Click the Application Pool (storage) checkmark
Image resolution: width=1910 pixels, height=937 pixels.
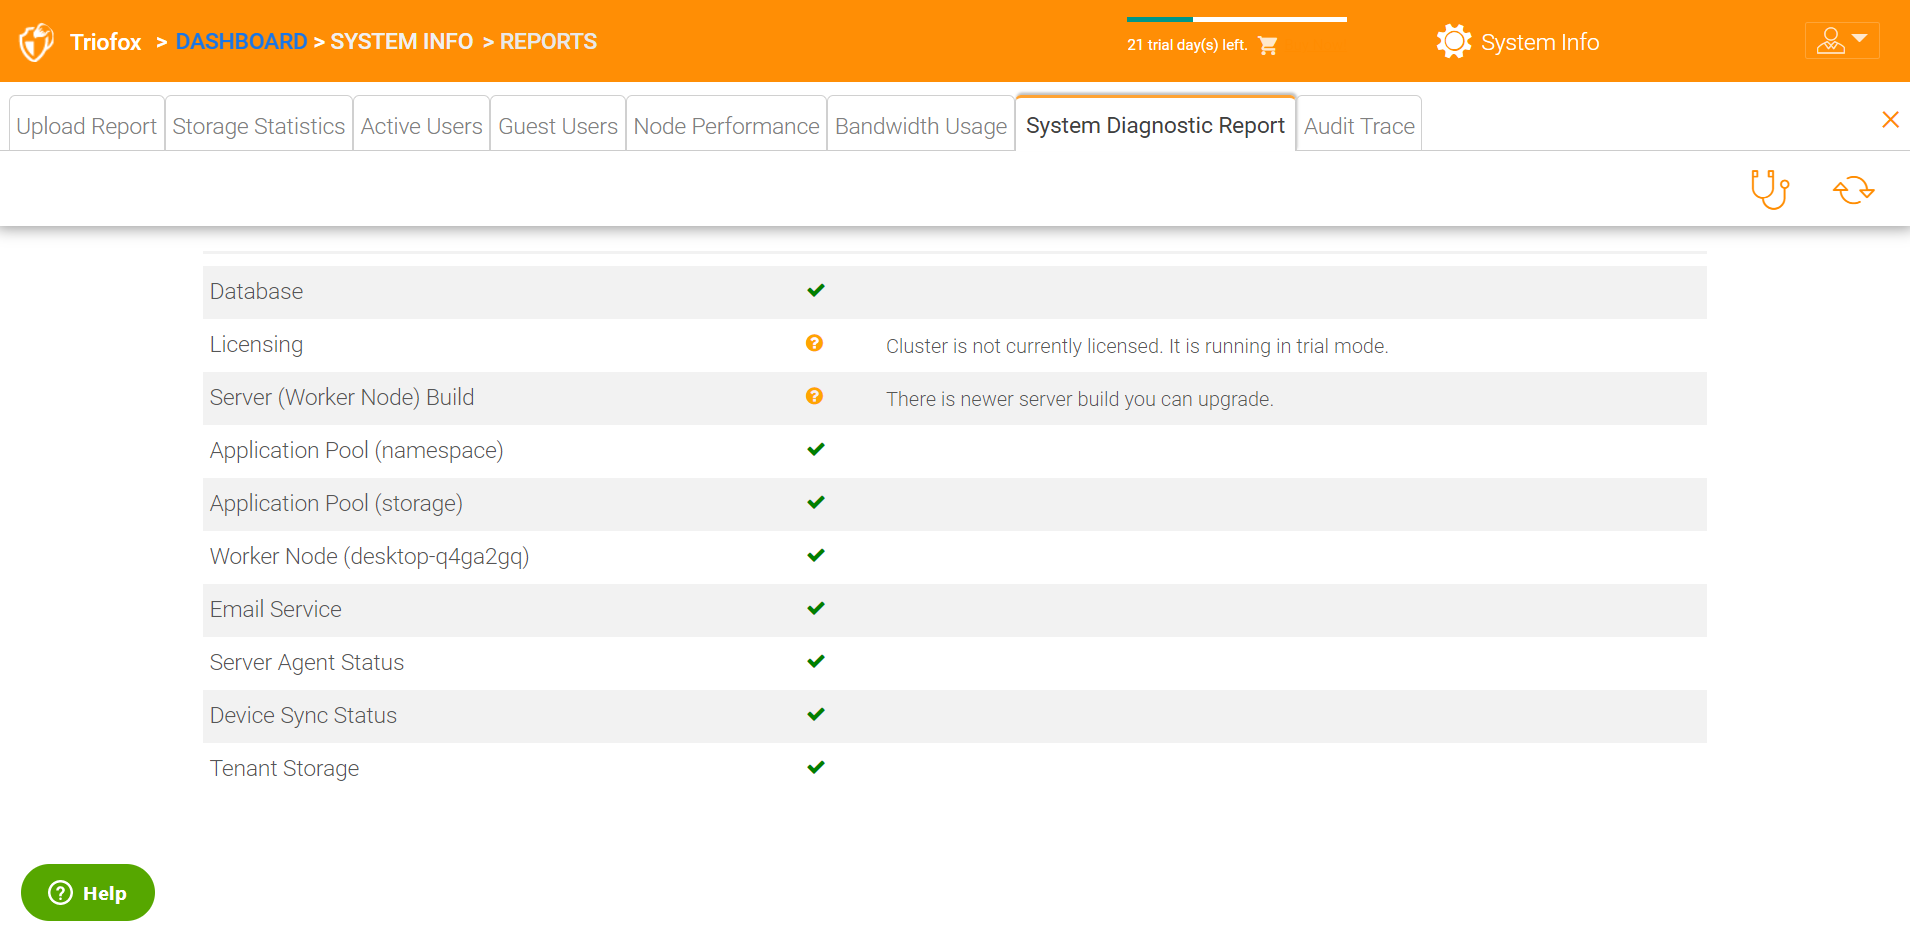pos(816,502)
